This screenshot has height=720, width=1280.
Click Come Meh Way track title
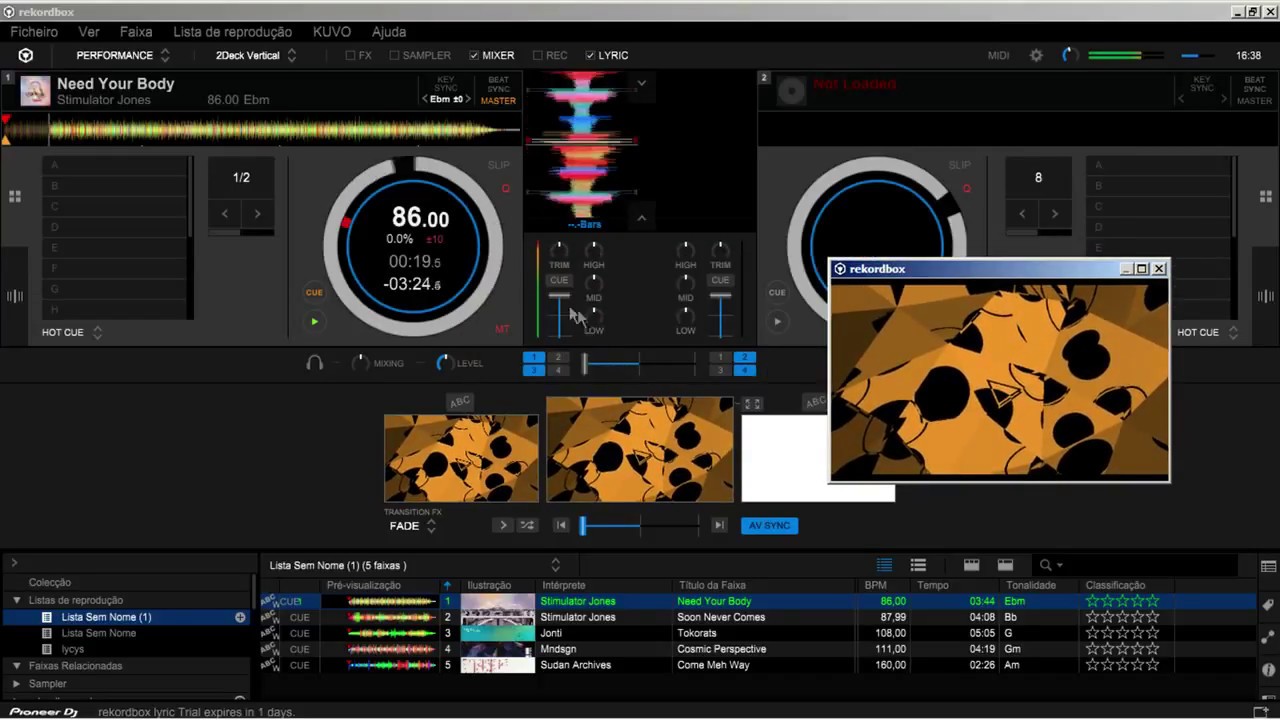(713, 665)
